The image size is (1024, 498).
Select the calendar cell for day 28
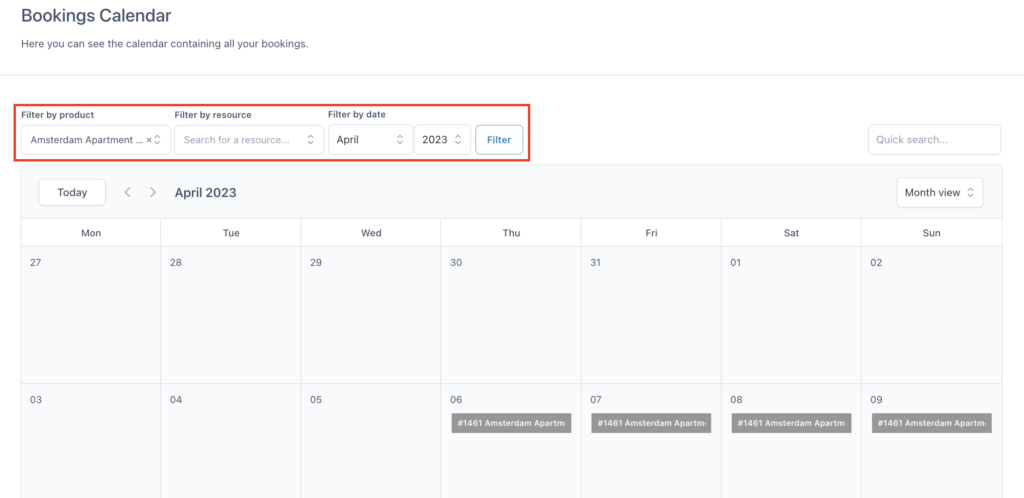[x=231, y=315]
